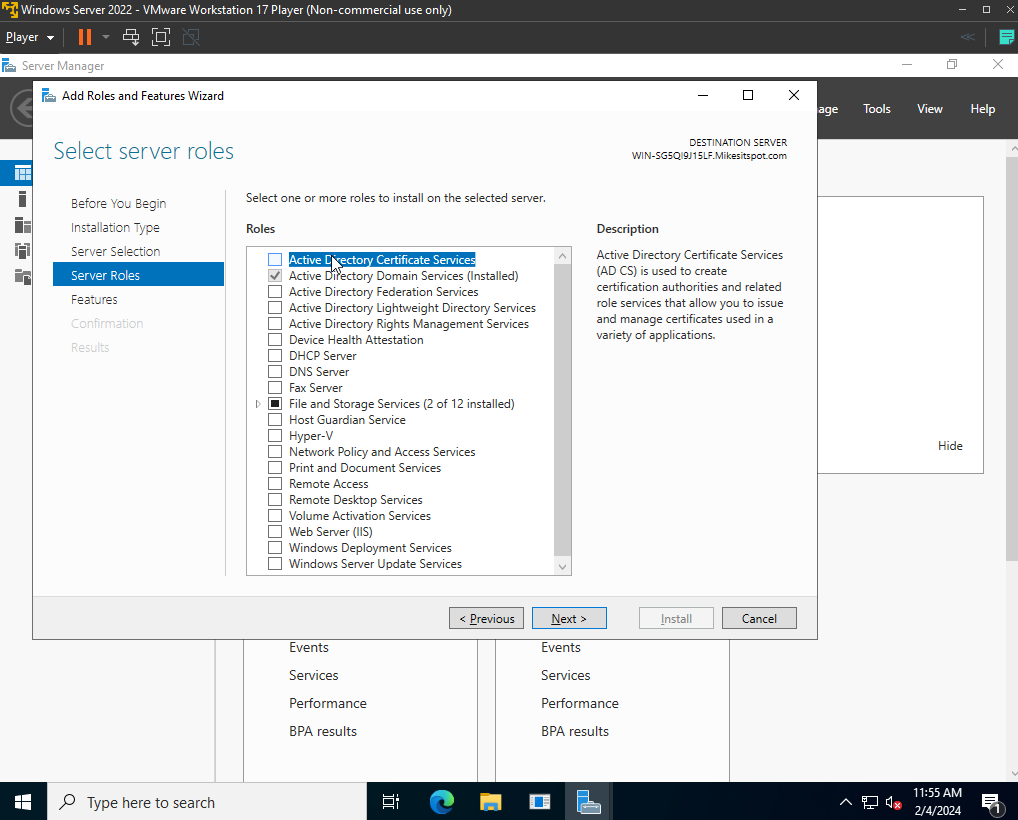Viewport: 1018px width, 820px height.
Task: Show hidden system tray icons
Action: tap(845, 802)
